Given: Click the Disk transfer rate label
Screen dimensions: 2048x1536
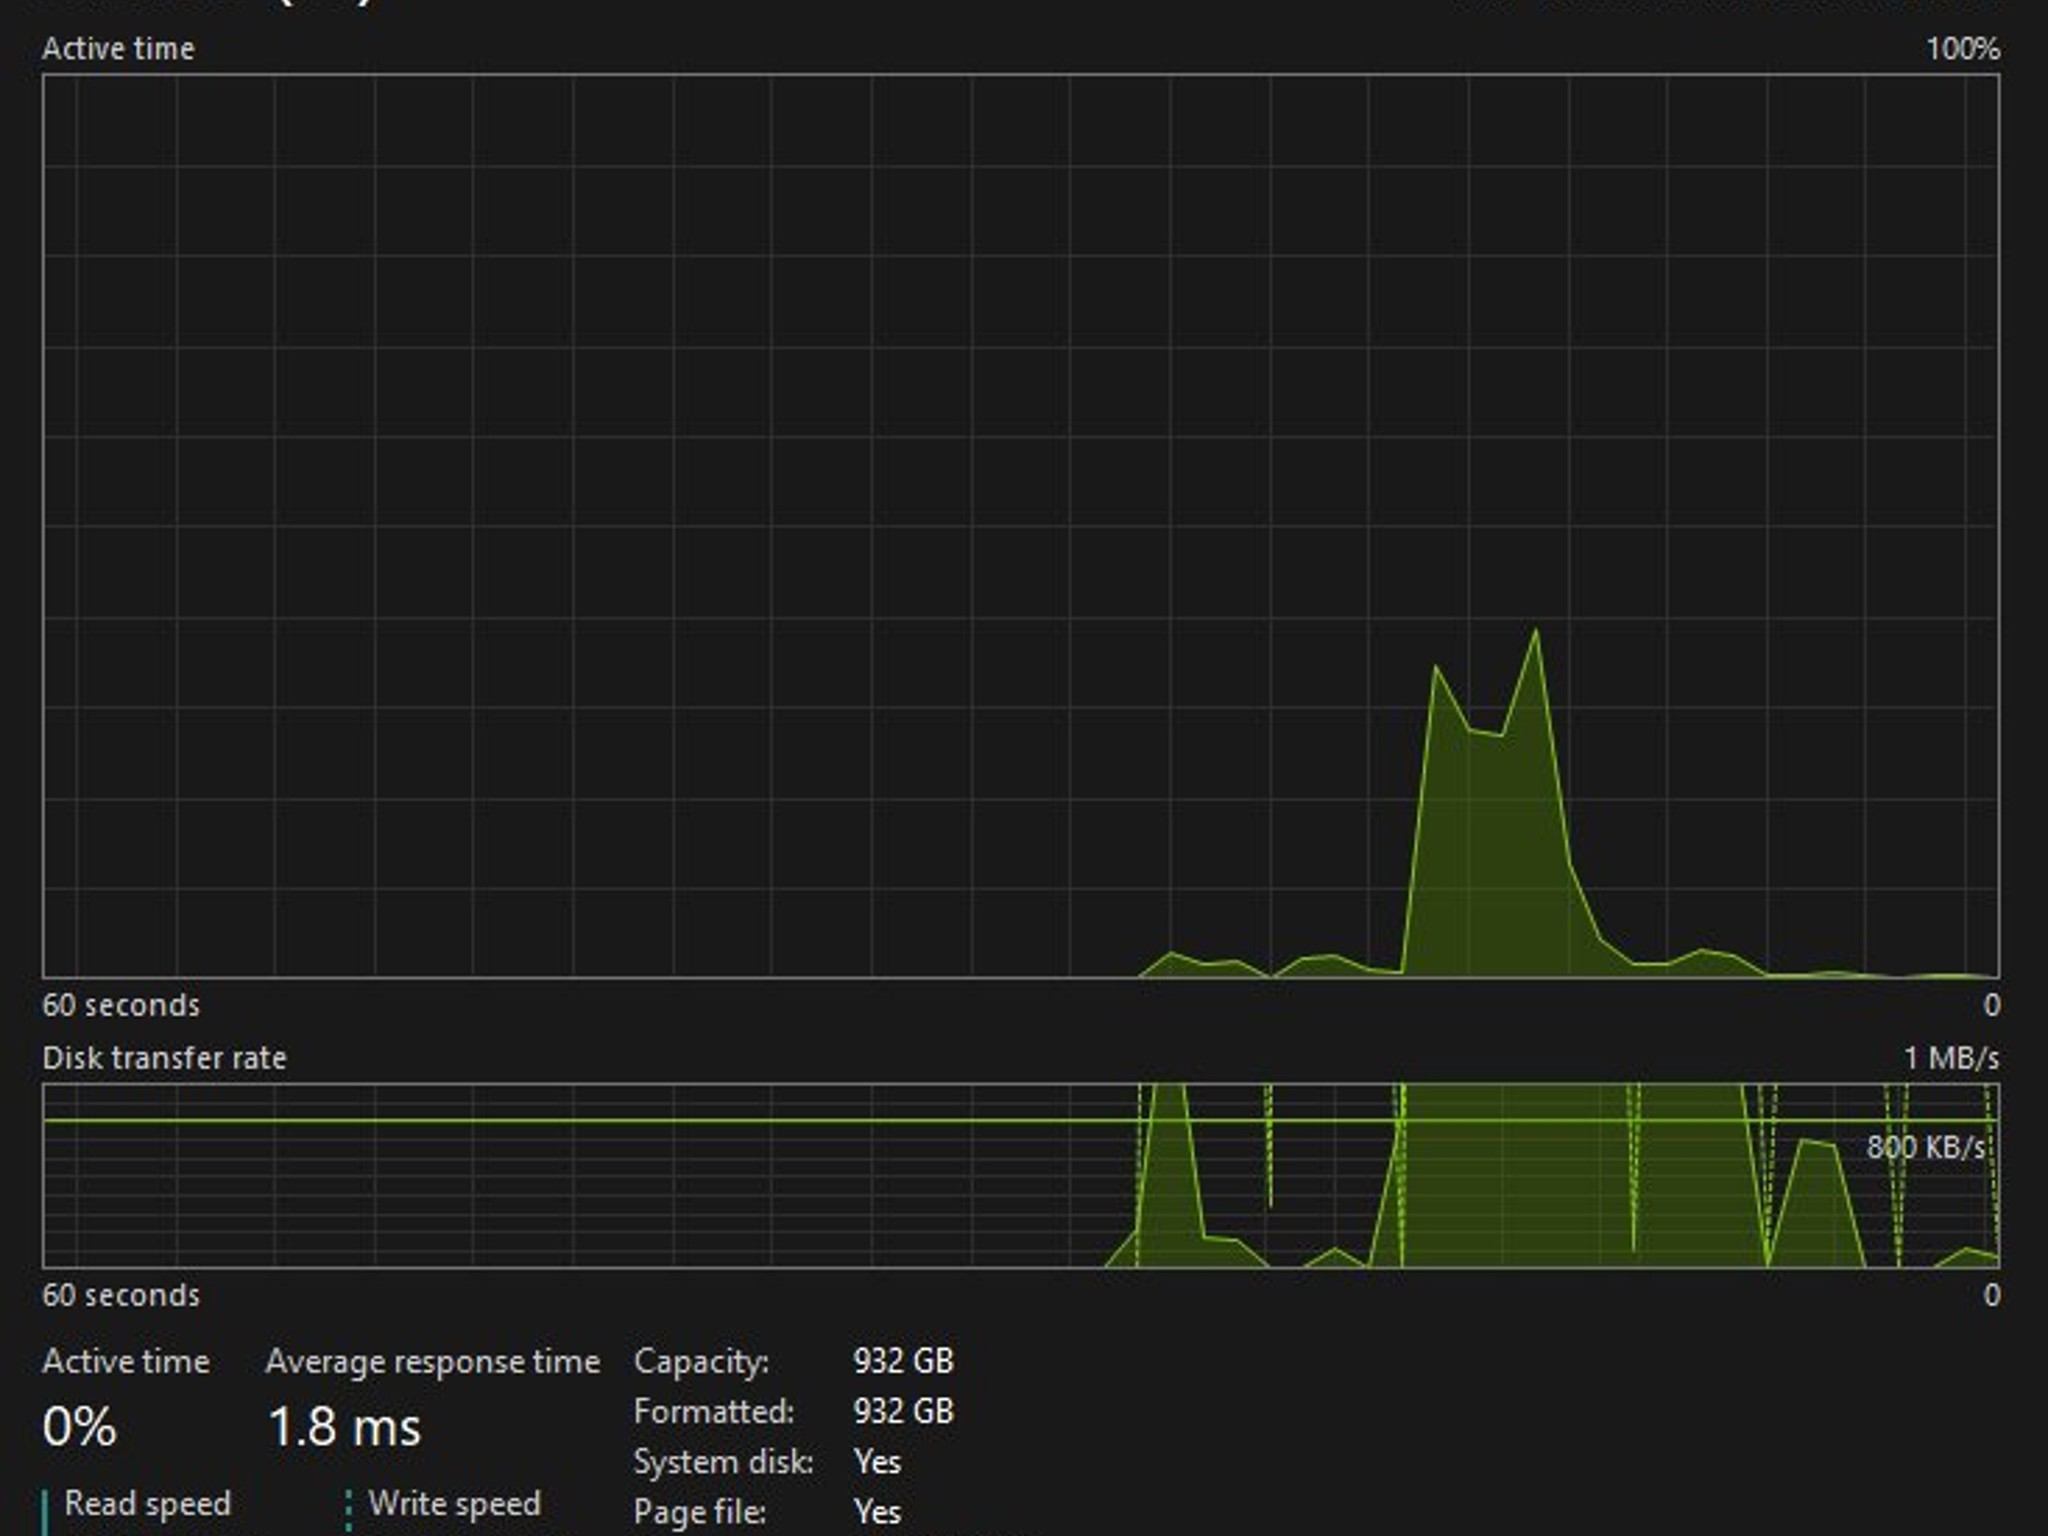Looking at the screenshot, I should pos(164,1058).
